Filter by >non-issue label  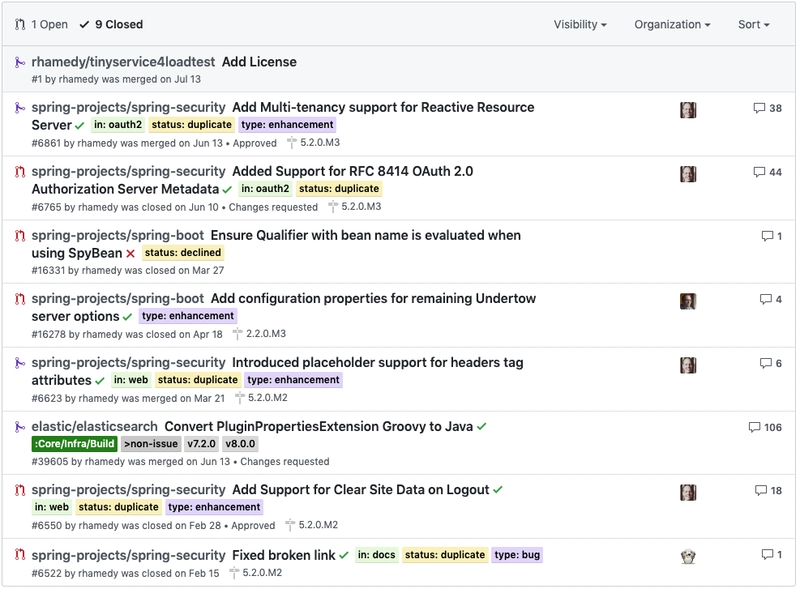pos(151,444)
